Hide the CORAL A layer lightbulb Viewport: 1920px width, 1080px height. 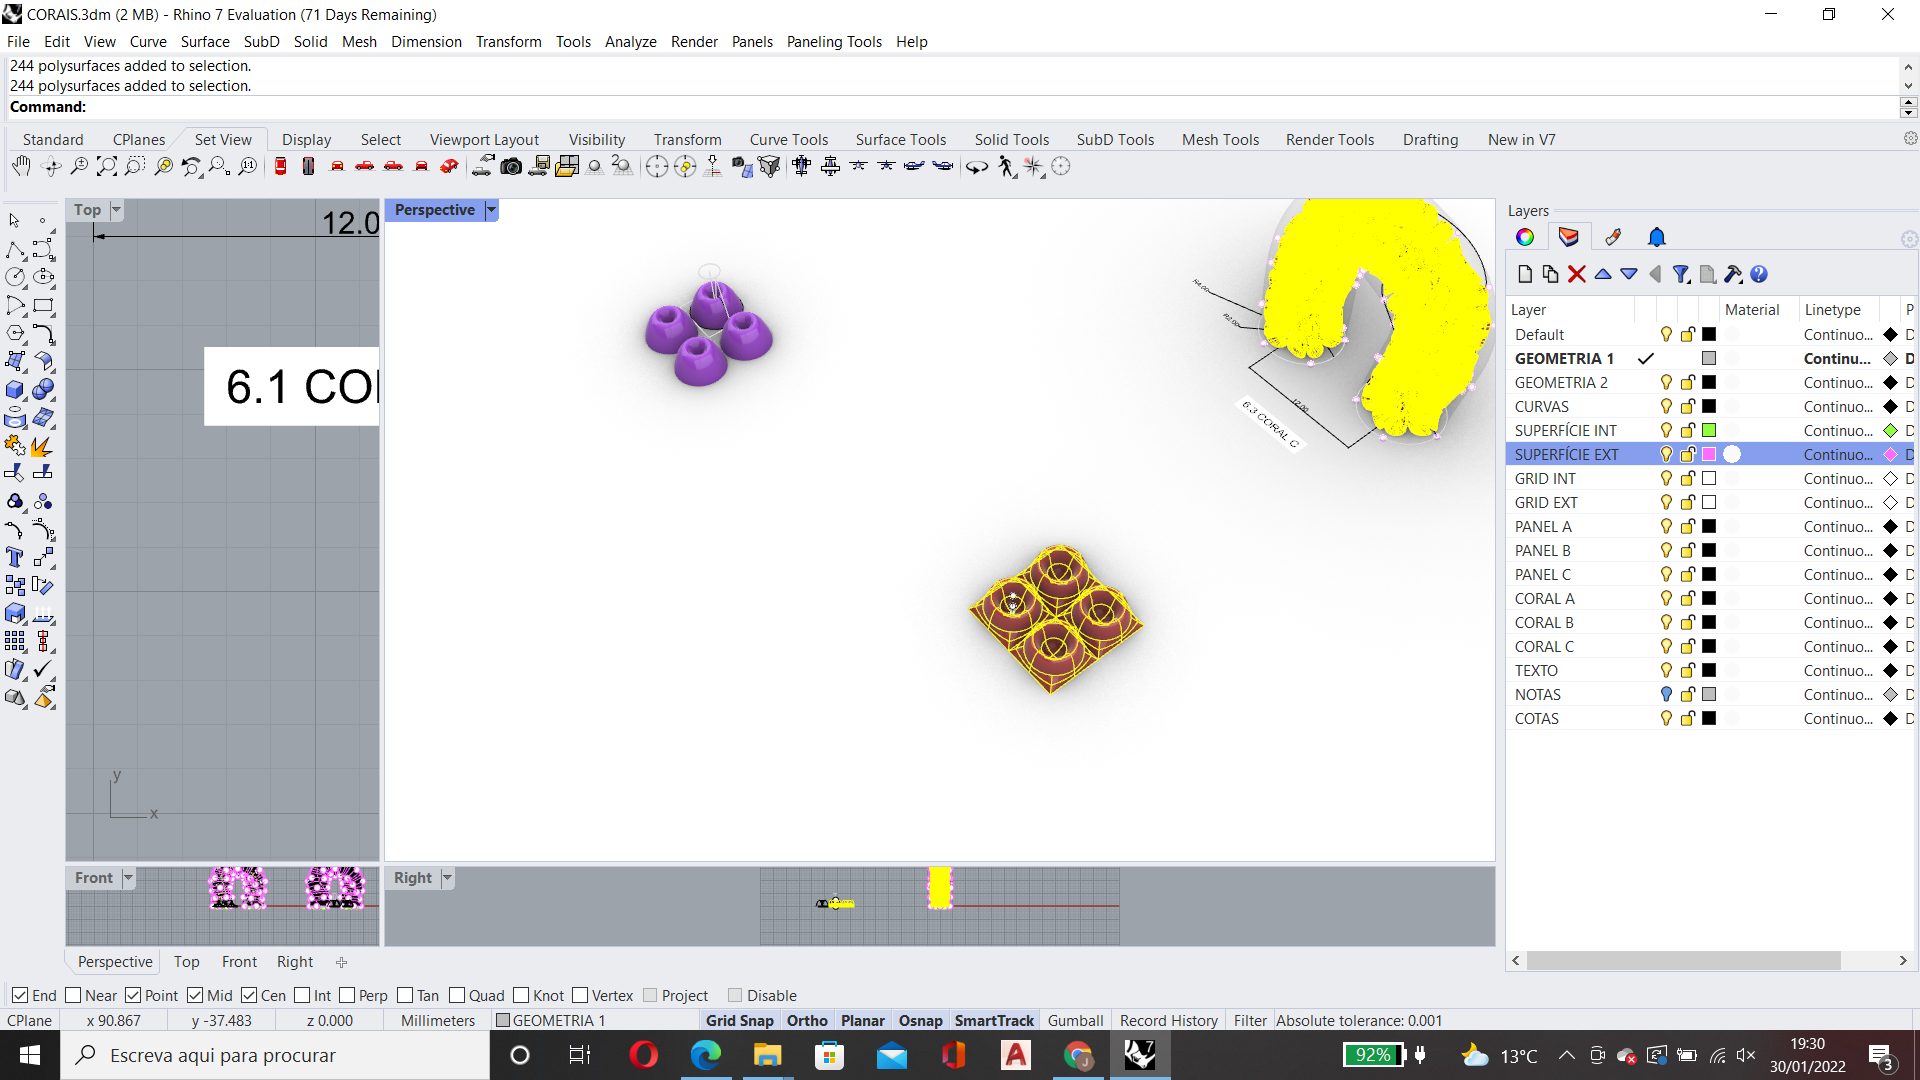click(x=1666, y=598)
